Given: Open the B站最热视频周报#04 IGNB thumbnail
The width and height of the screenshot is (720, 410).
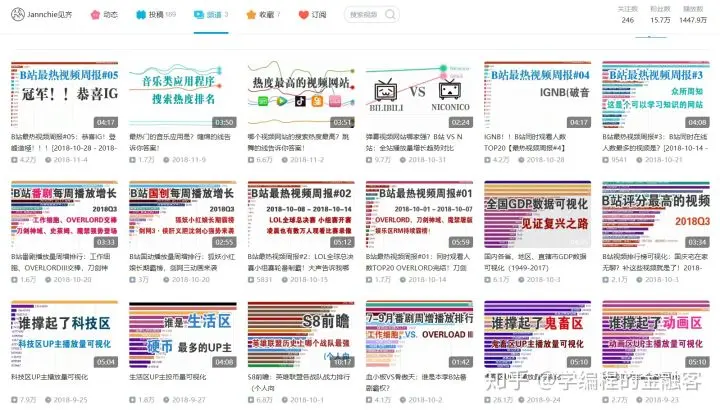Looking at the screenshot, I should click(x=538, y=95).
